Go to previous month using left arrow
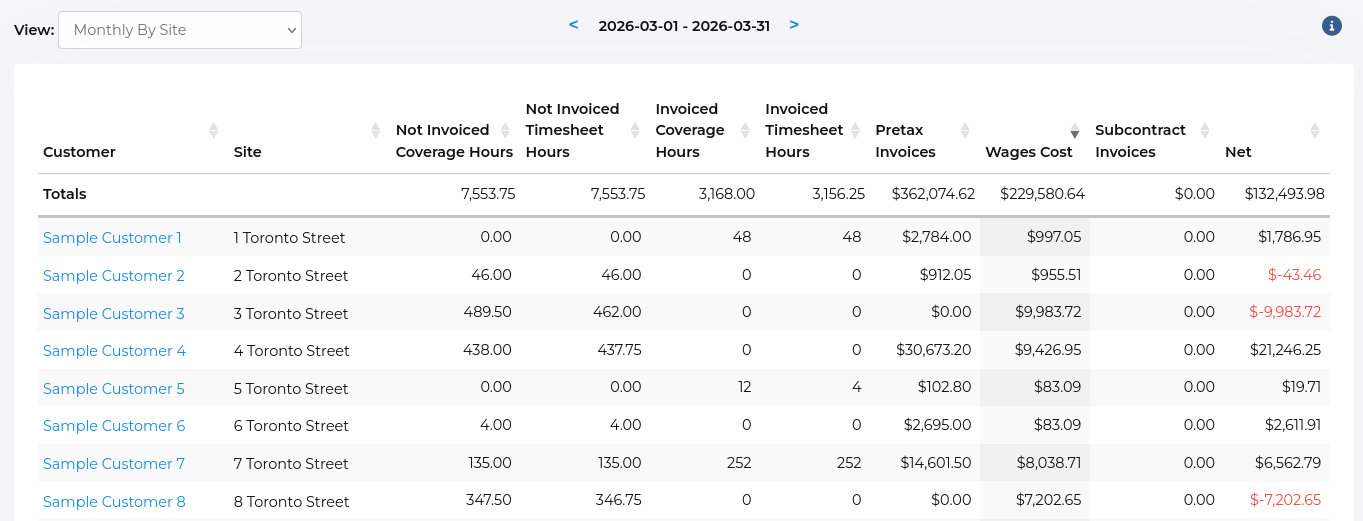The height and width of the screenshot is (521, 1363). 573,25
